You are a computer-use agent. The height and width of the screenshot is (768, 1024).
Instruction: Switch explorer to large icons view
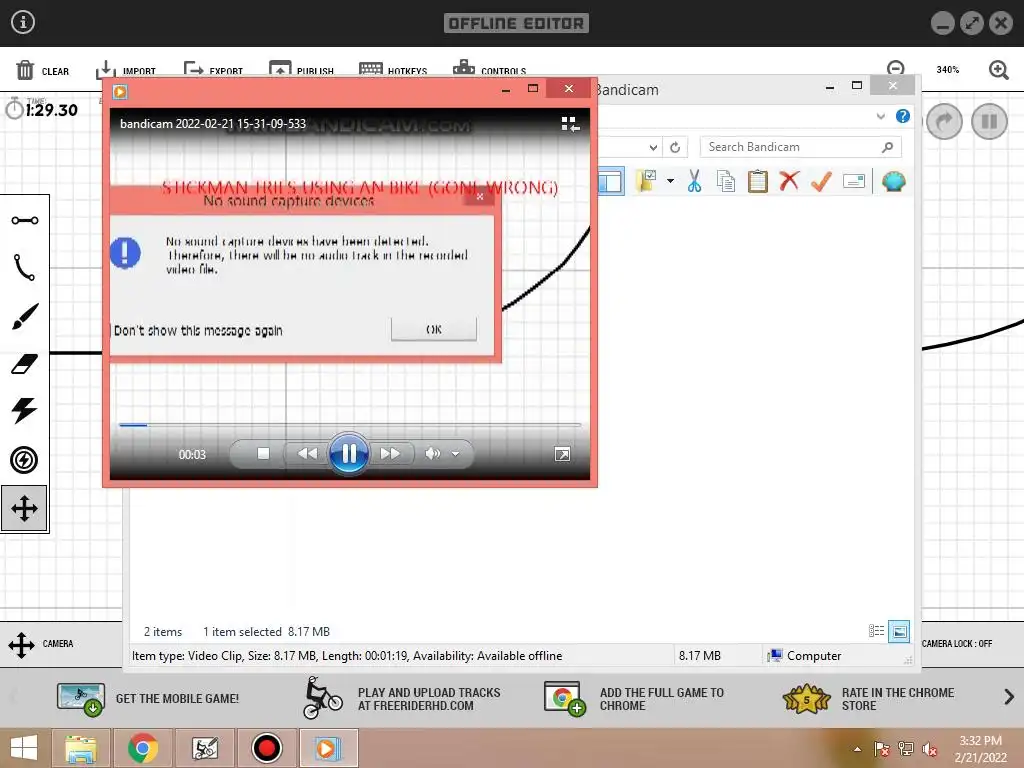click(899, 631)
